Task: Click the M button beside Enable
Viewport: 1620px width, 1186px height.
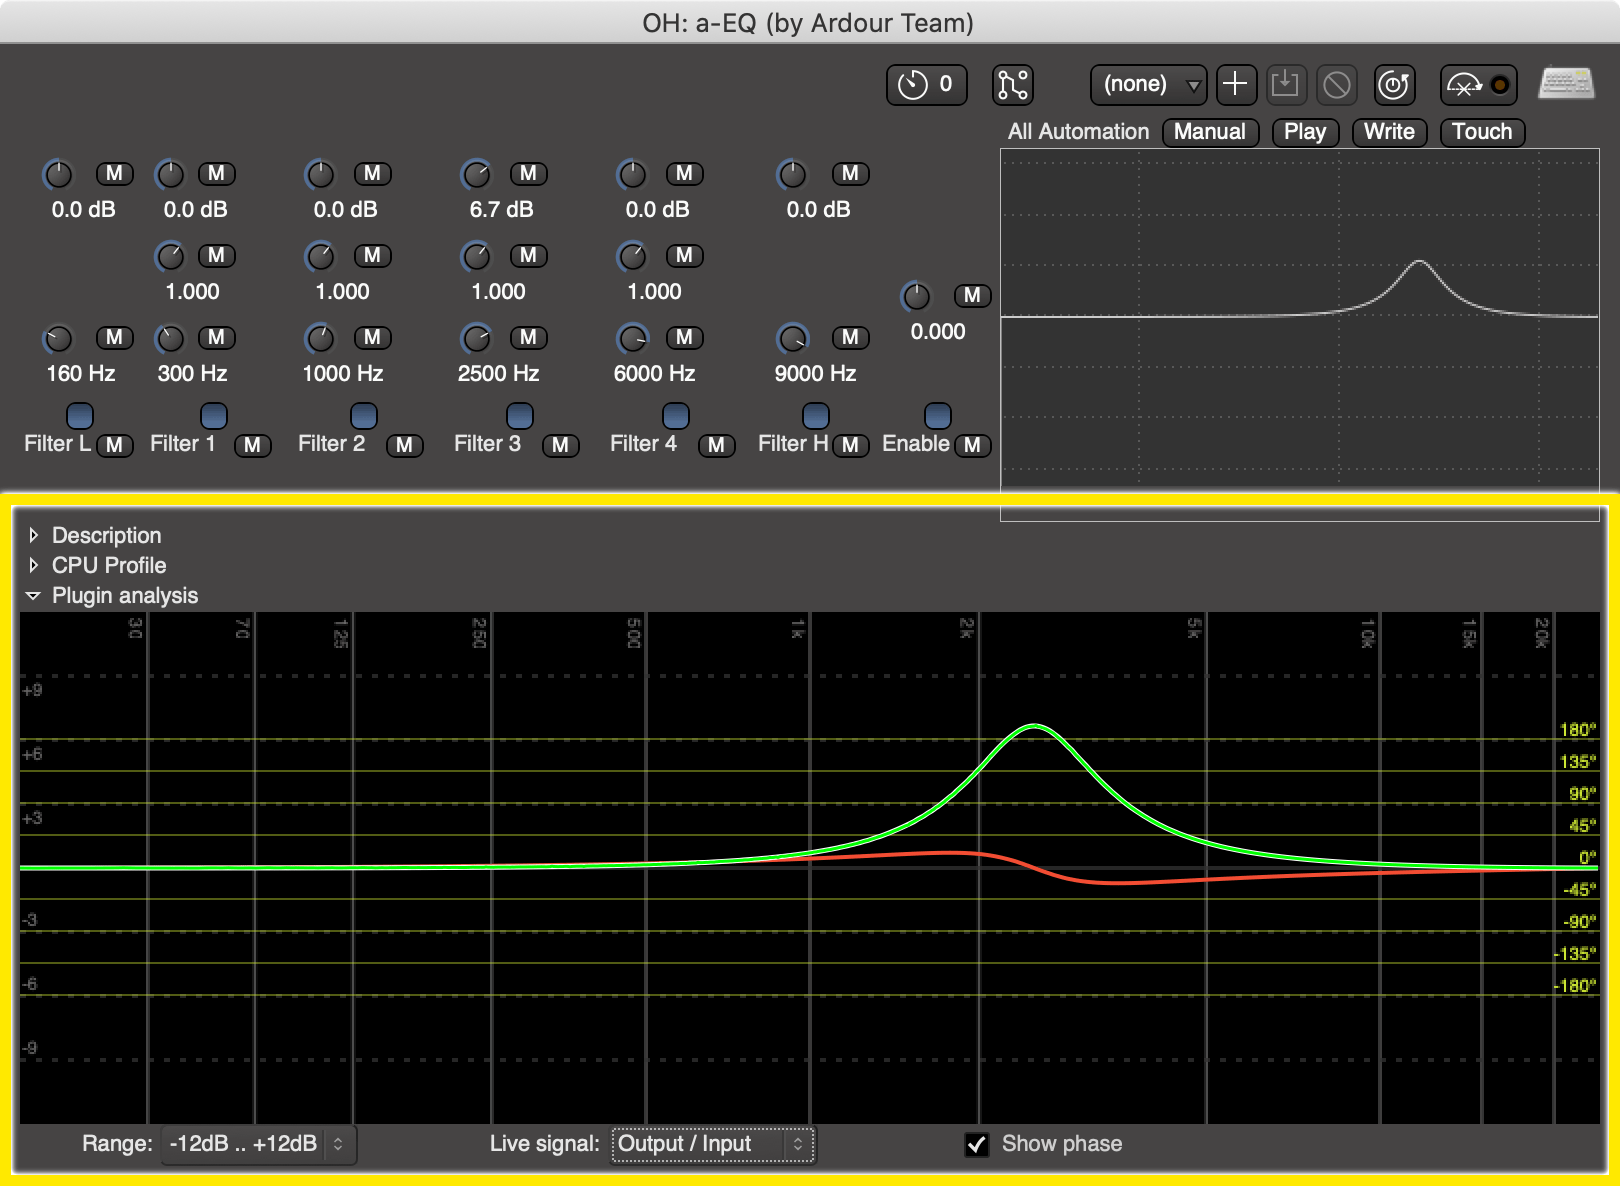Action: [x=971, y=446]
